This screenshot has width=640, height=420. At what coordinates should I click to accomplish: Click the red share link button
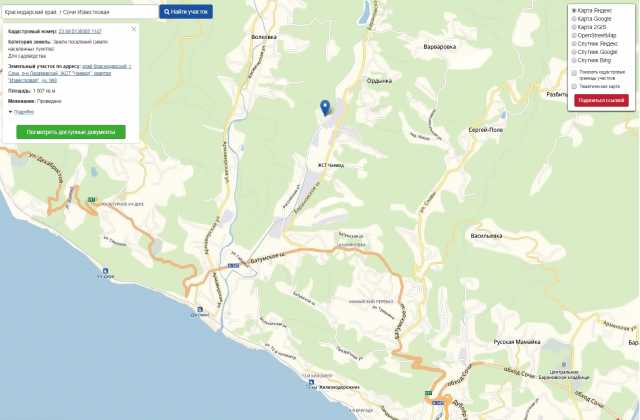[601, 100]
